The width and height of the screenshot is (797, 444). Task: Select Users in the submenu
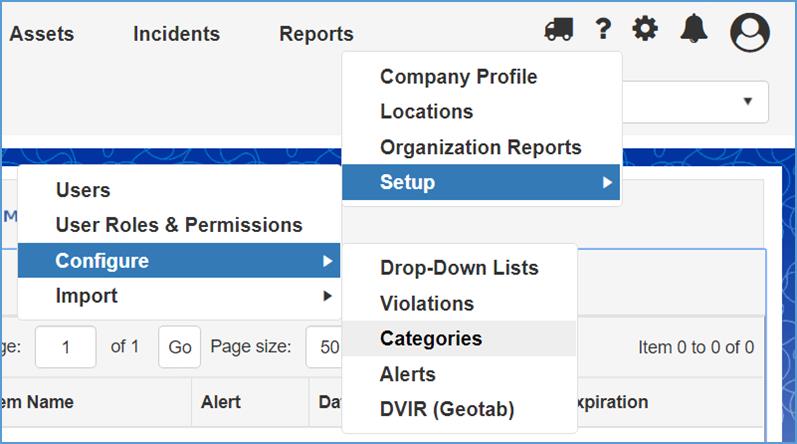(83, 190)
